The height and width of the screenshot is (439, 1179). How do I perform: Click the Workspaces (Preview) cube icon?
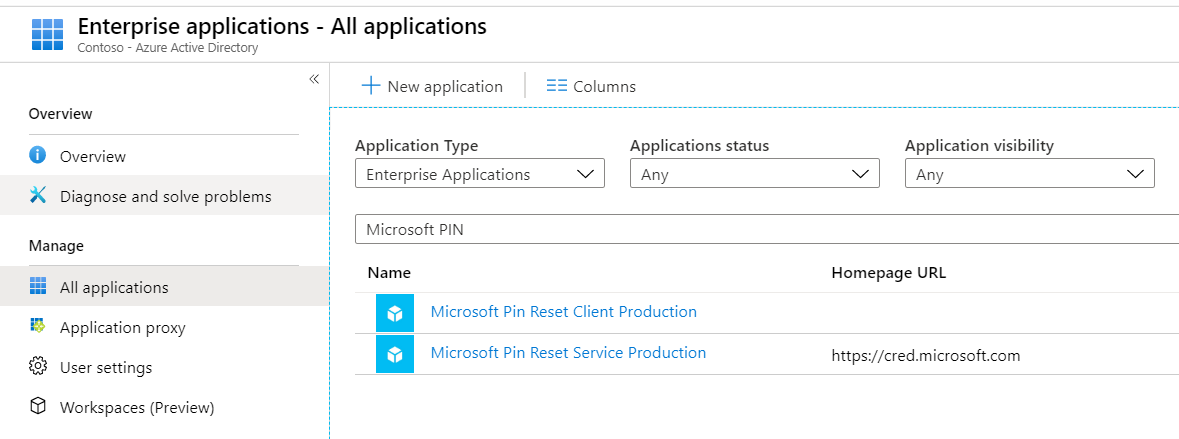click(38, 407)
